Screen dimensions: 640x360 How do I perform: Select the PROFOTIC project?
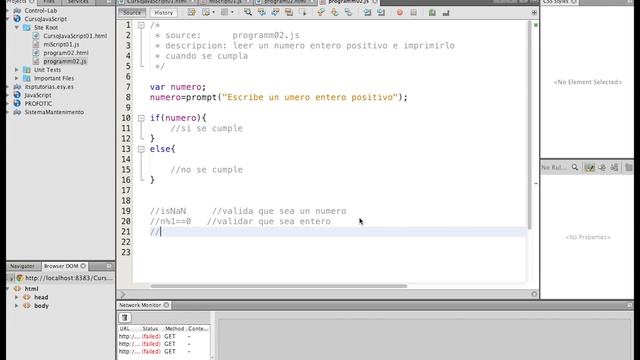tap(38, 103)
